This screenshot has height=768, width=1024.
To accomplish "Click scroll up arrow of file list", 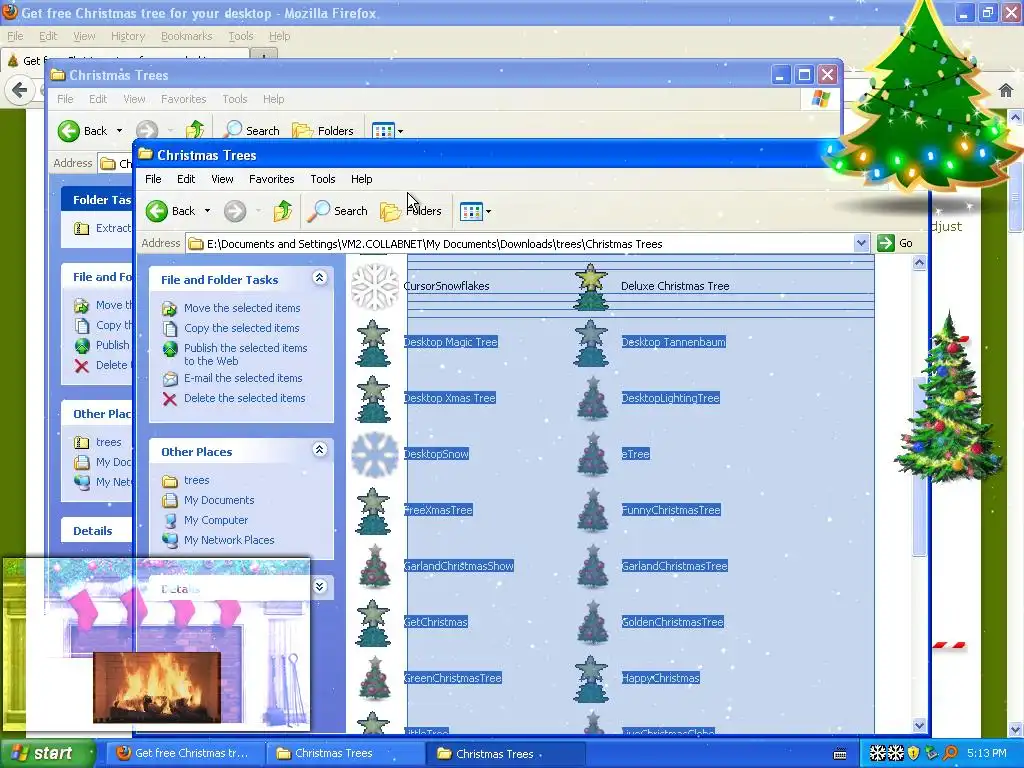I will tap(919, 263).
